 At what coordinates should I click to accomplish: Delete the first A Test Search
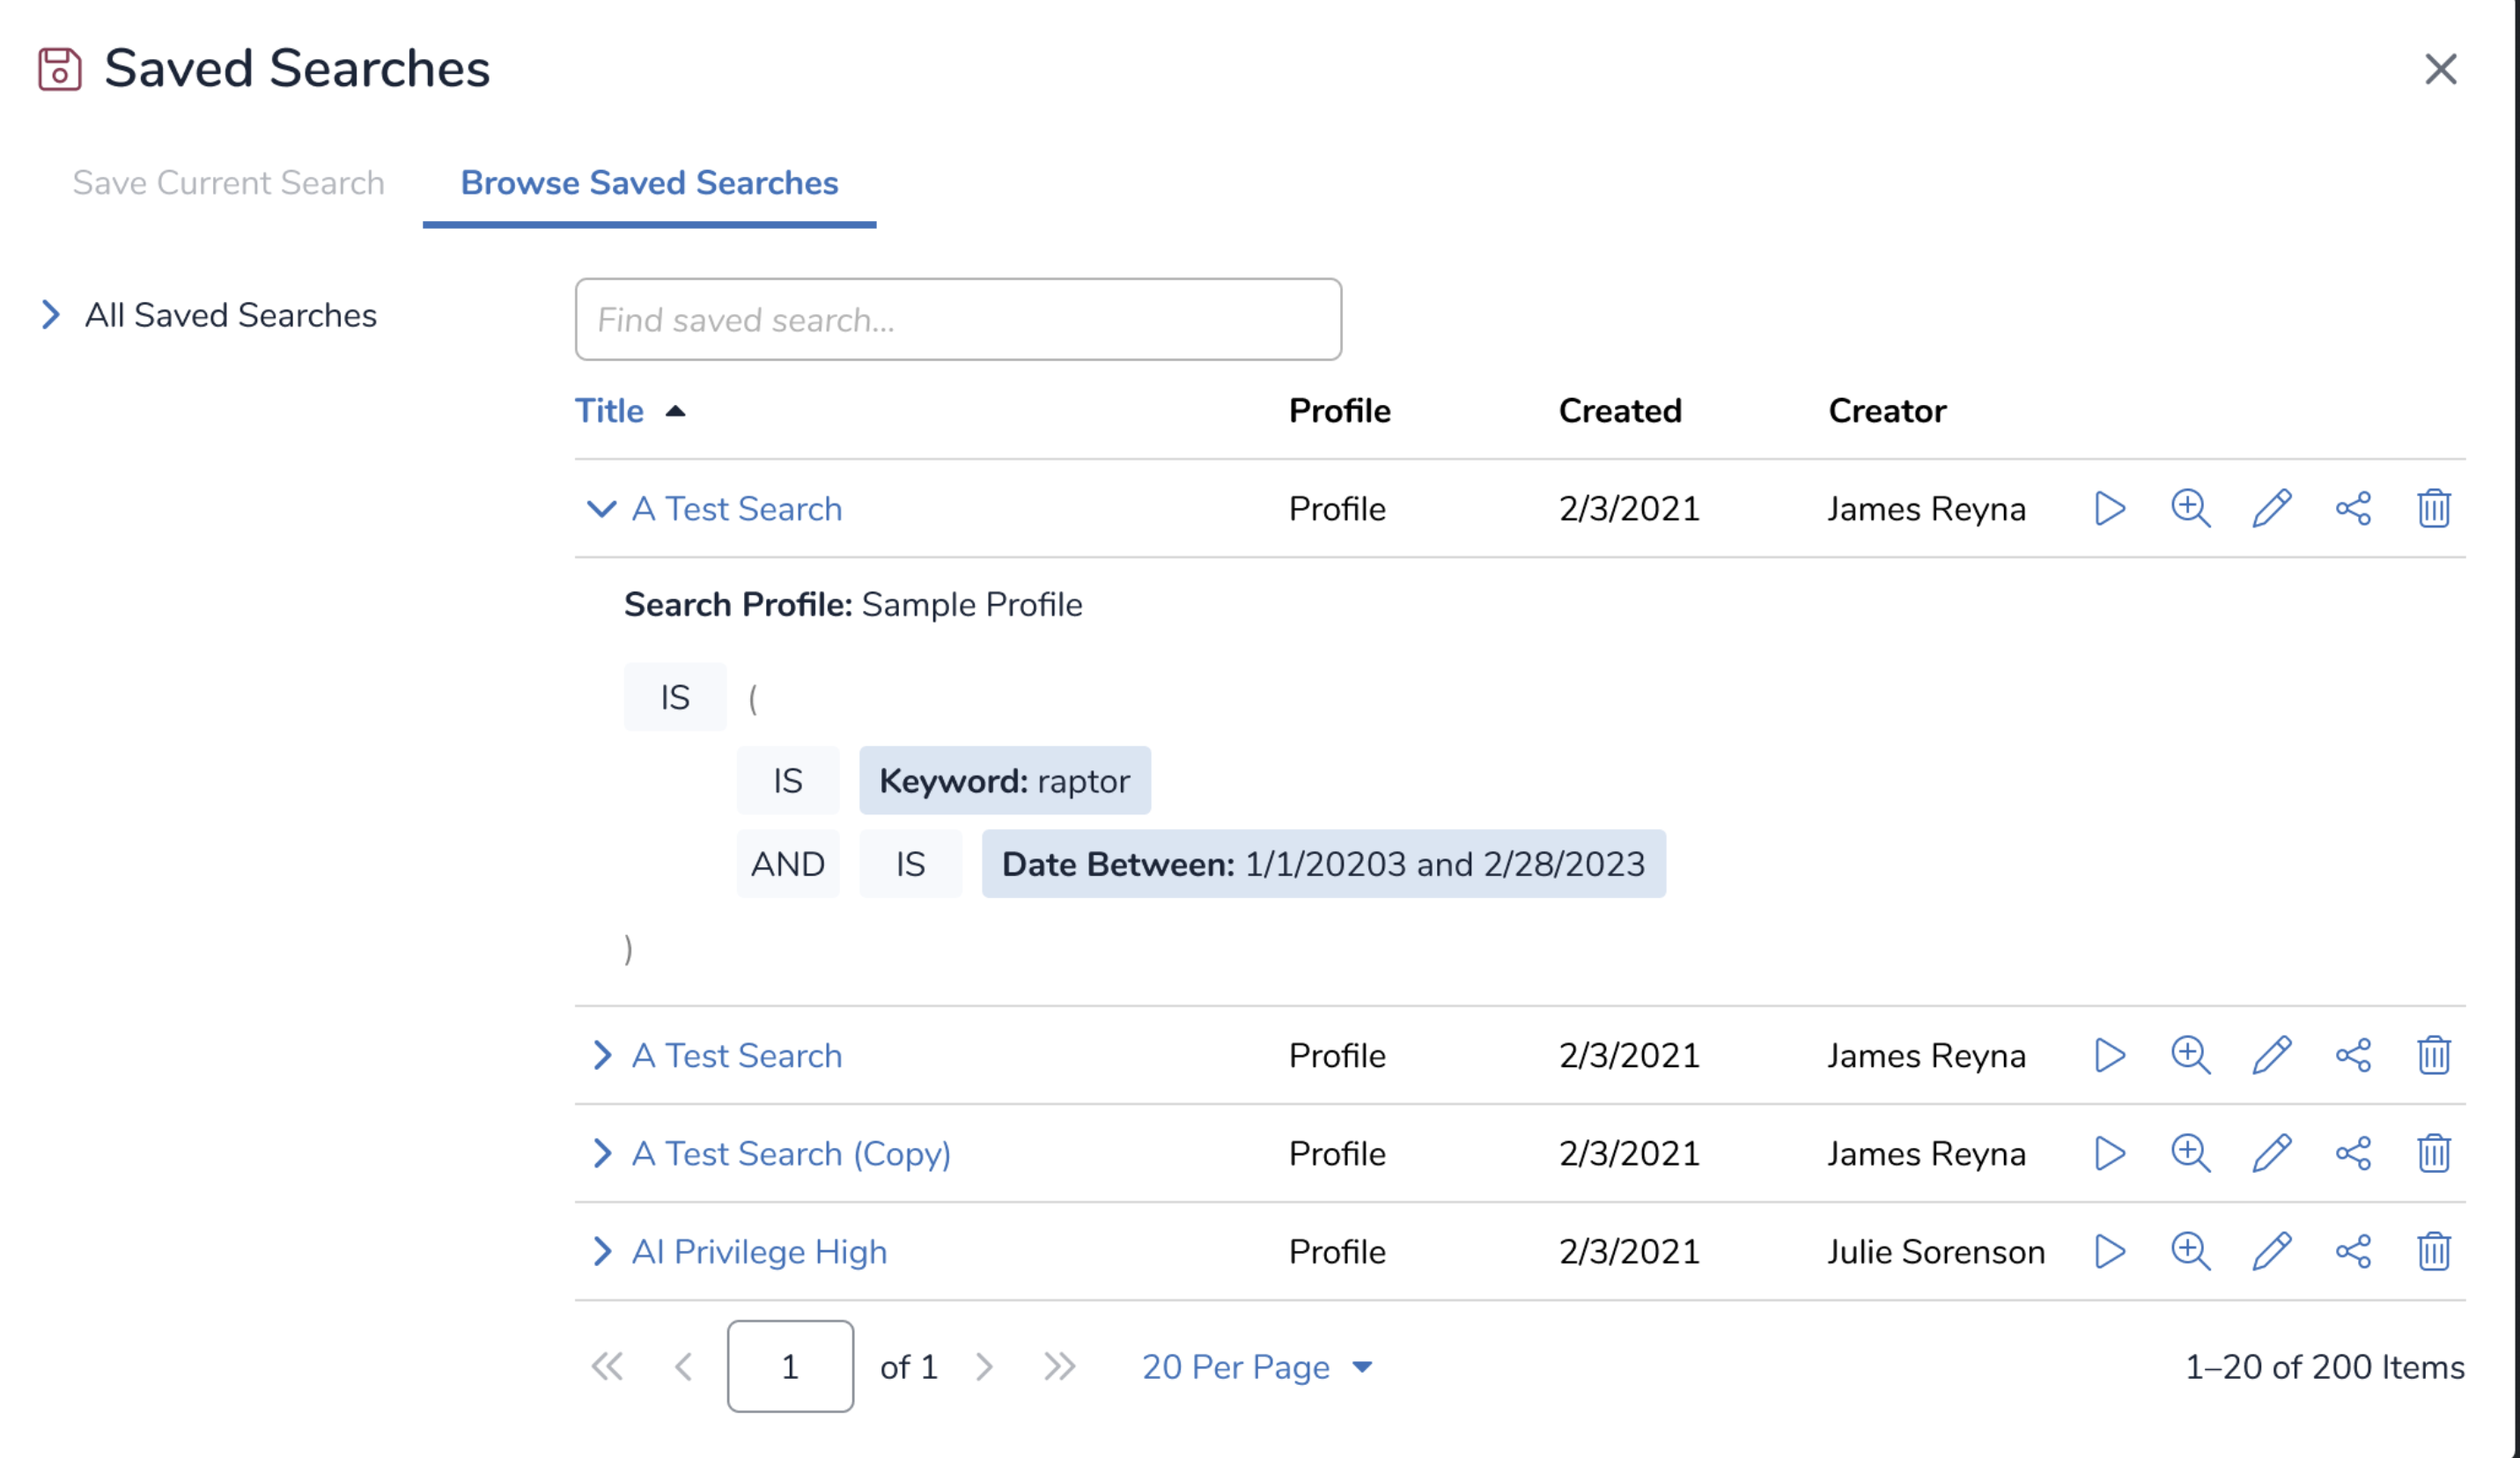[2433, 508]
